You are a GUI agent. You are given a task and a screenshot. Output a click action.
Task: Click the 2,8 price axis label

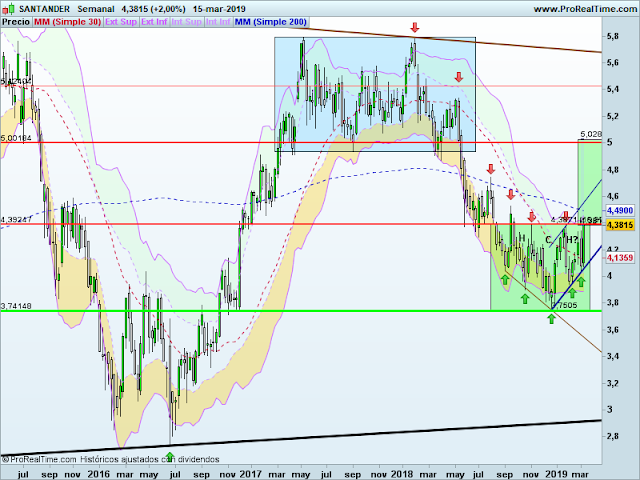tap(612, 436)
